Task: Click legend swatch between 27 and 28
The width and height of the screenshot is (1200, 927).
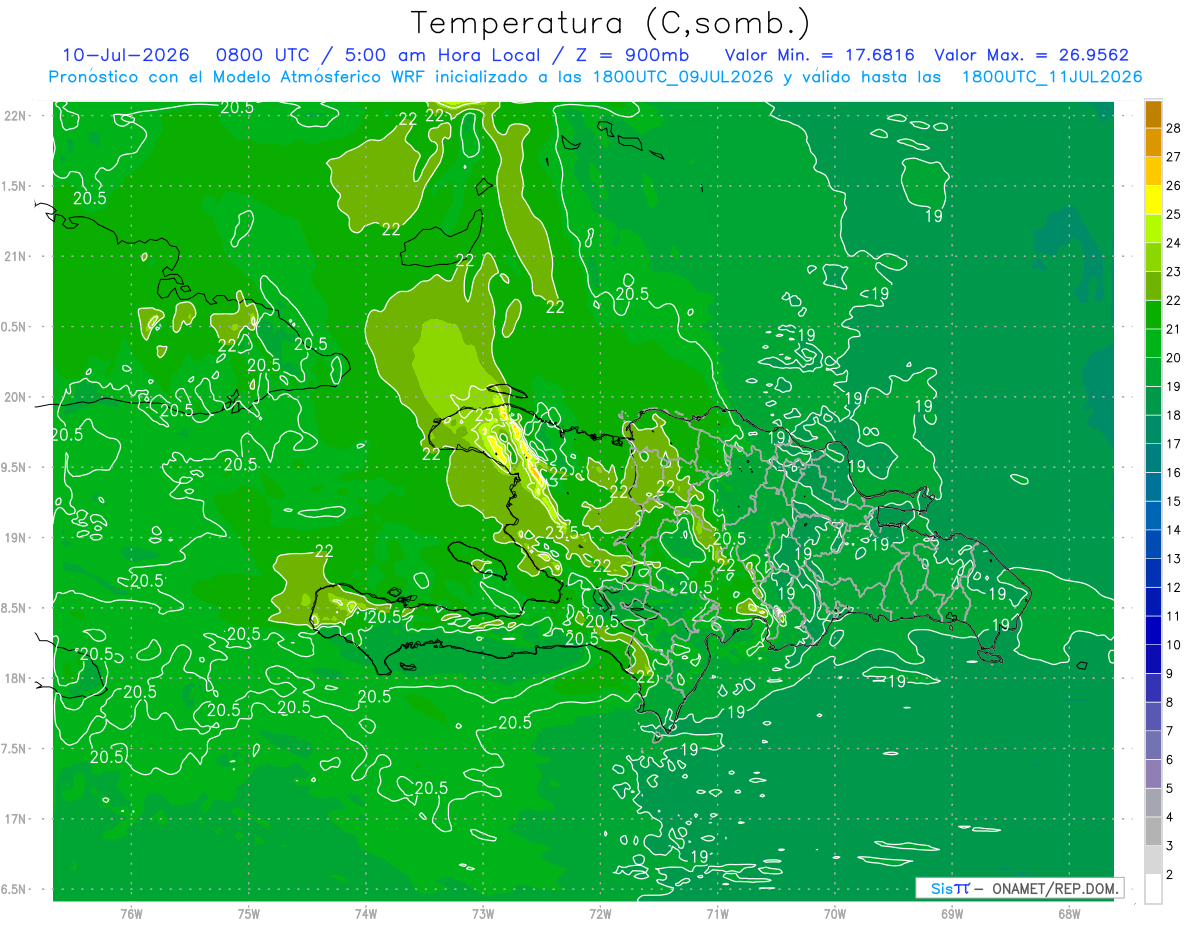Action: point(1153,142)
